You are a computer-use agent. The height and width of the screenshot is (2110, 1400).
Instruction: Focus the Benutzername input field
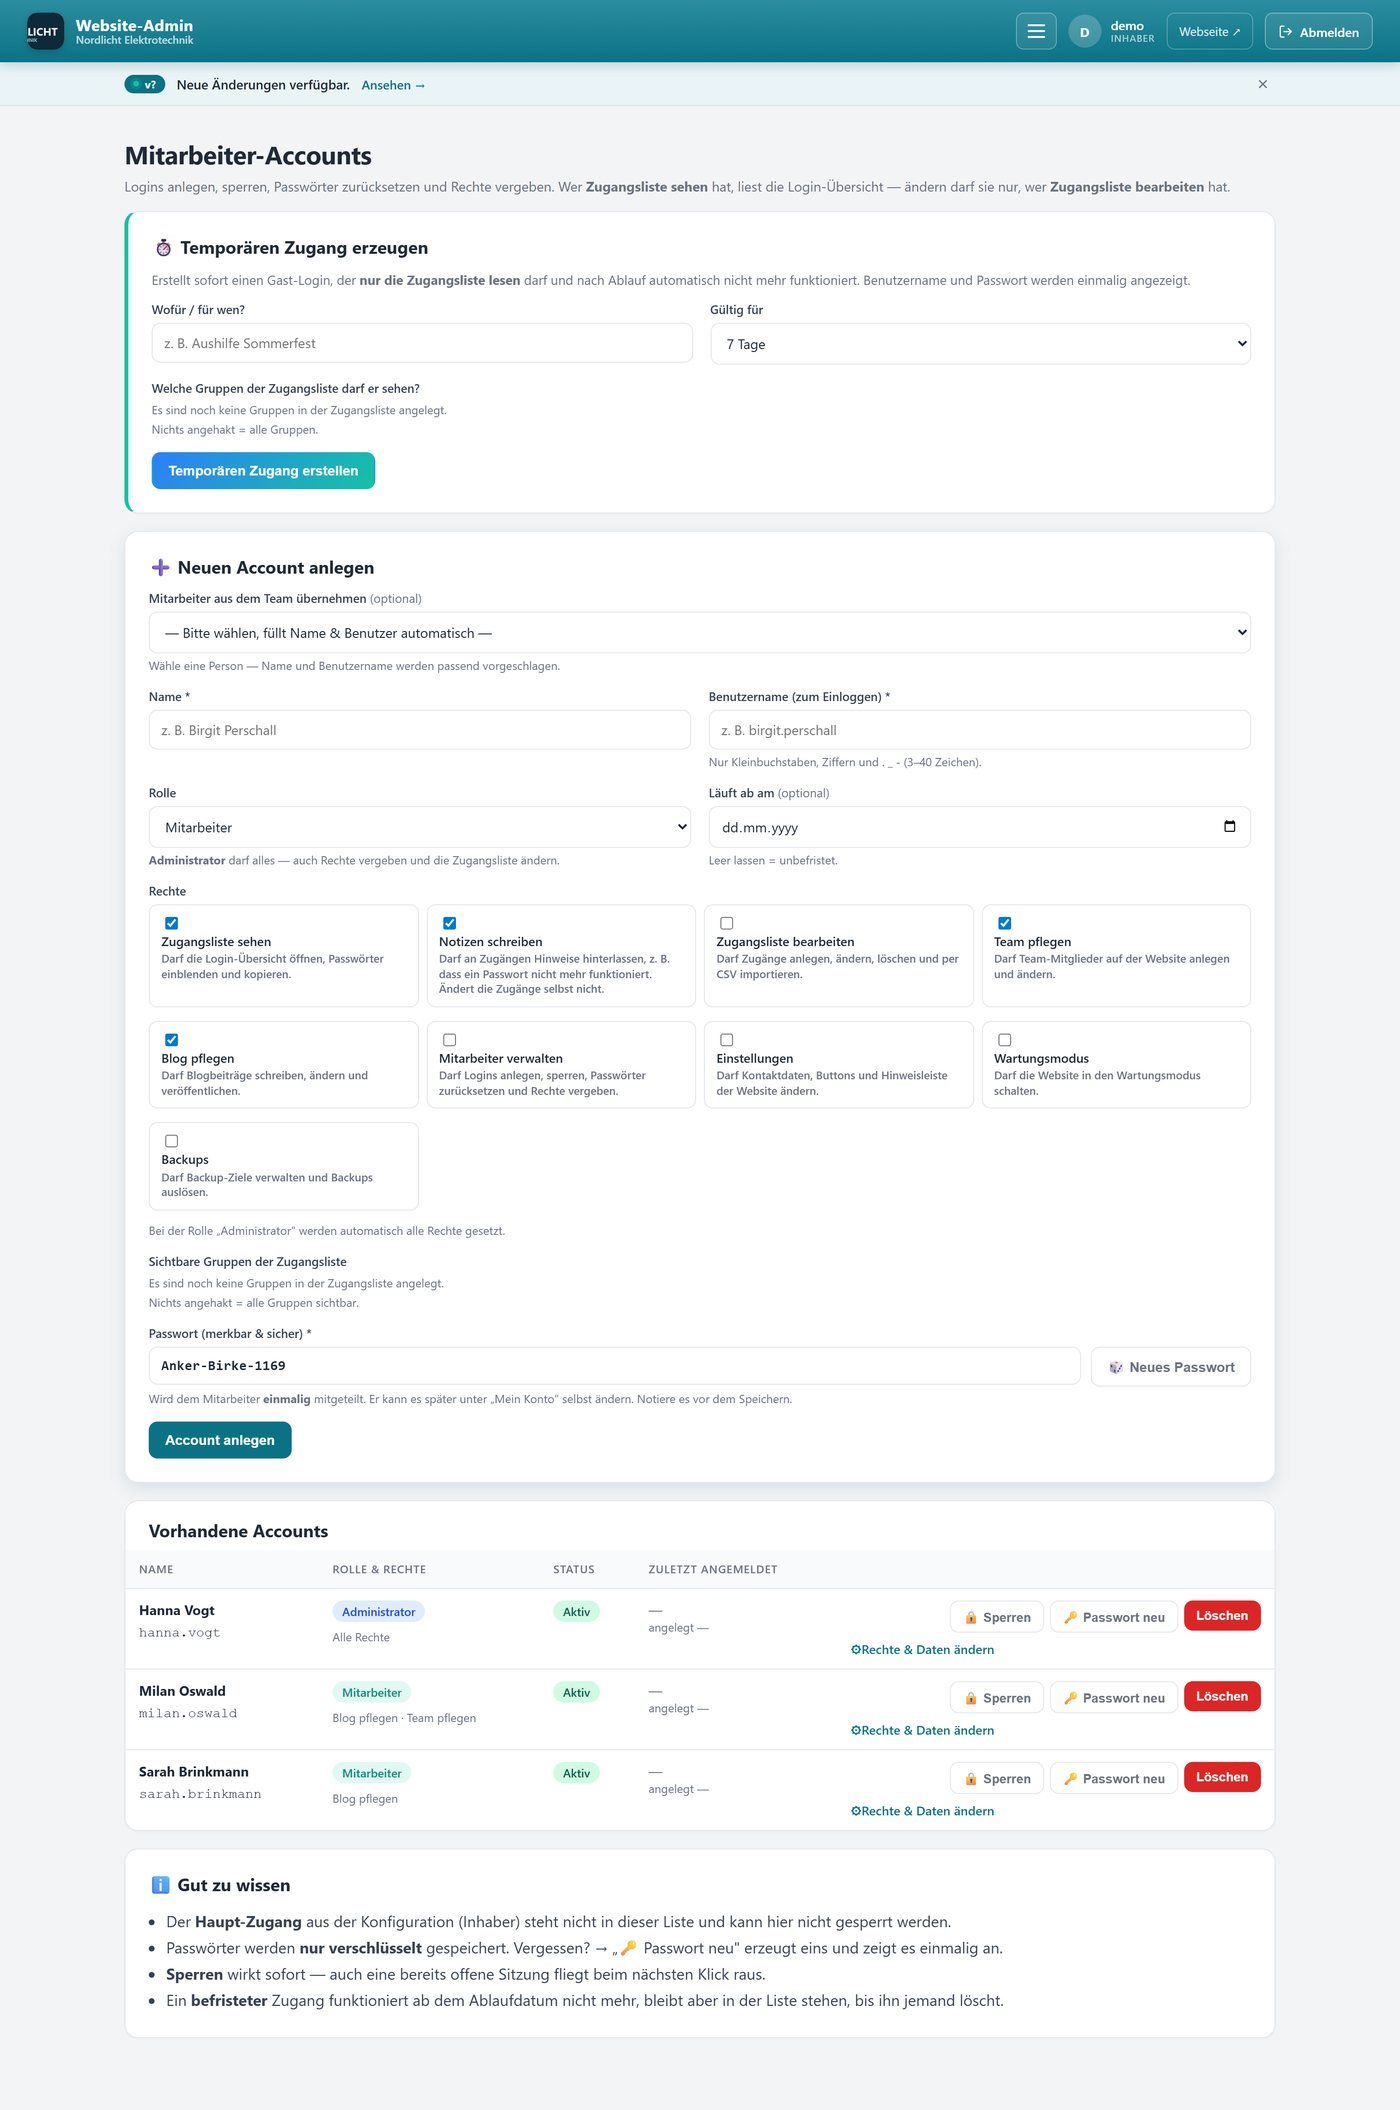(979, 730)
